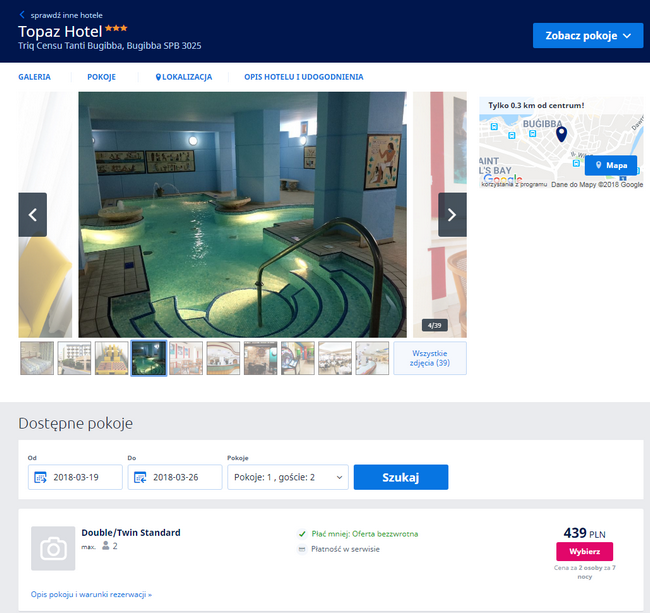Screen dimensions: 650x613
Task: Select the tenth gallery thumbnail
Action: 372,358
